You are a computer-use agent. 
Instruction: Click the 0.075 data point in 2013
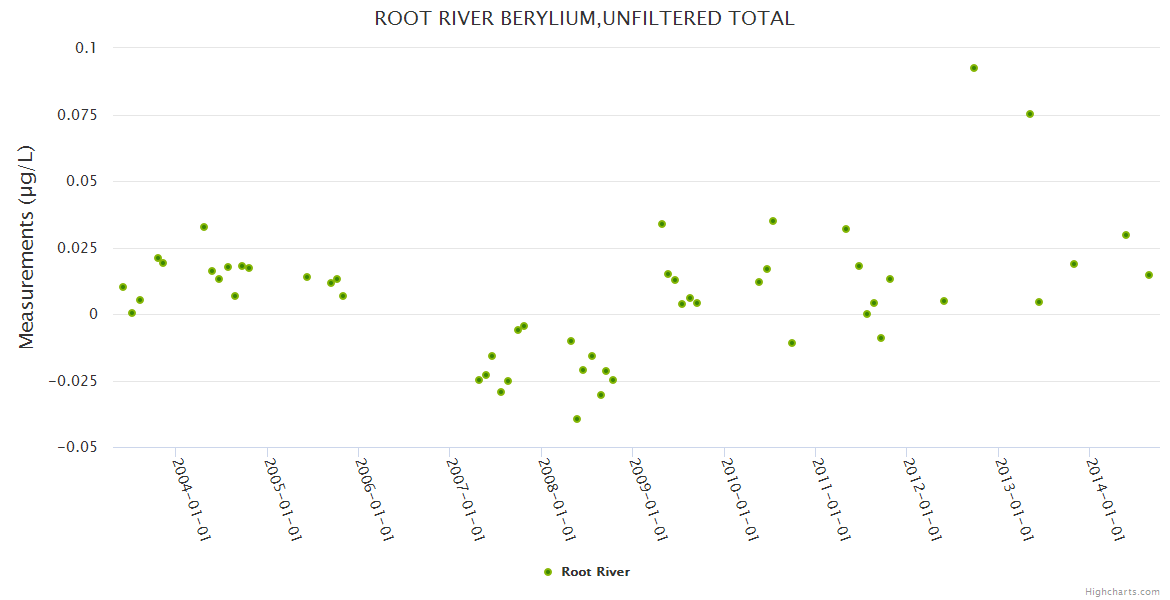click(x=1030, y=114)
